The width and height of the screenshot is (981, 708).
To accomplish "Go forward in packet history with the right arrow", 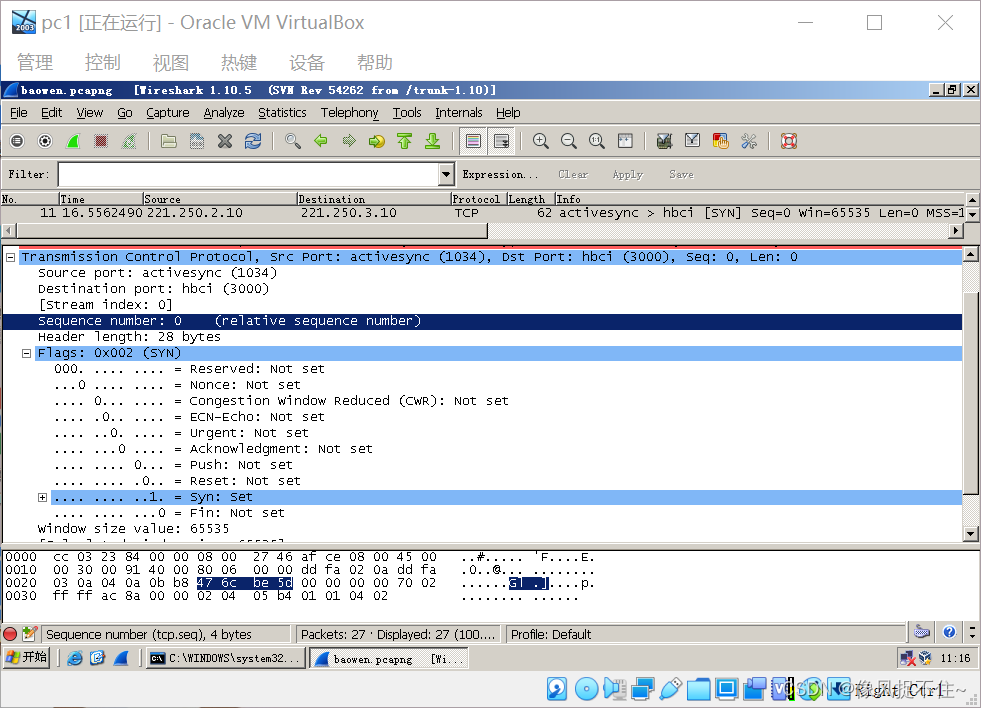I will click(x=348, y=141).
